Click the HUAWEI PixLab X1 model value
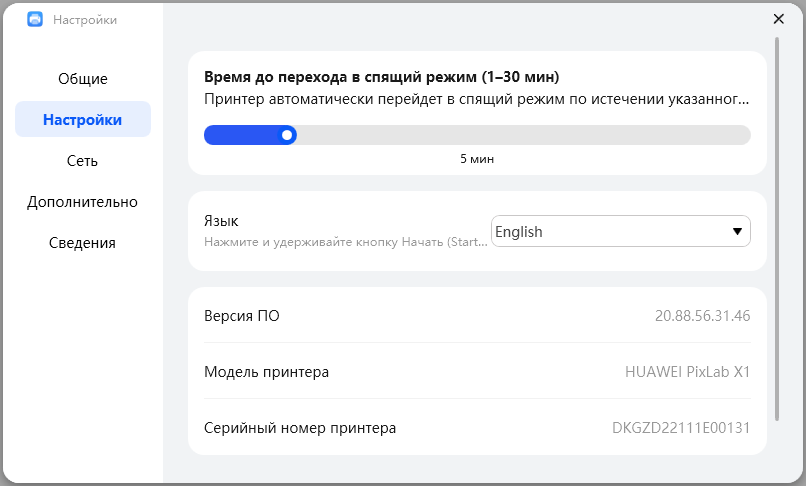Viewport: 806px width, 486px height. [687, 372]
